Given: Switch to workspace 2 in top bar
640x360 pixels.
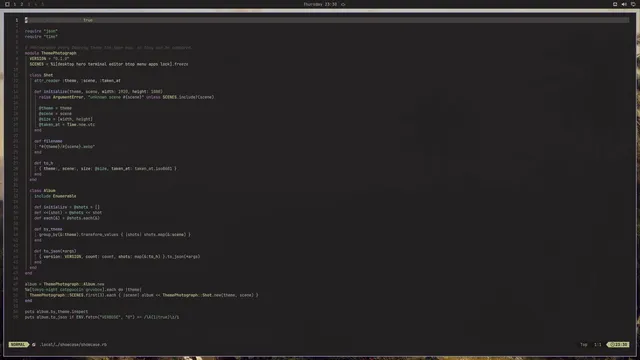Looking at the screenshot, I should pos(22,4).
